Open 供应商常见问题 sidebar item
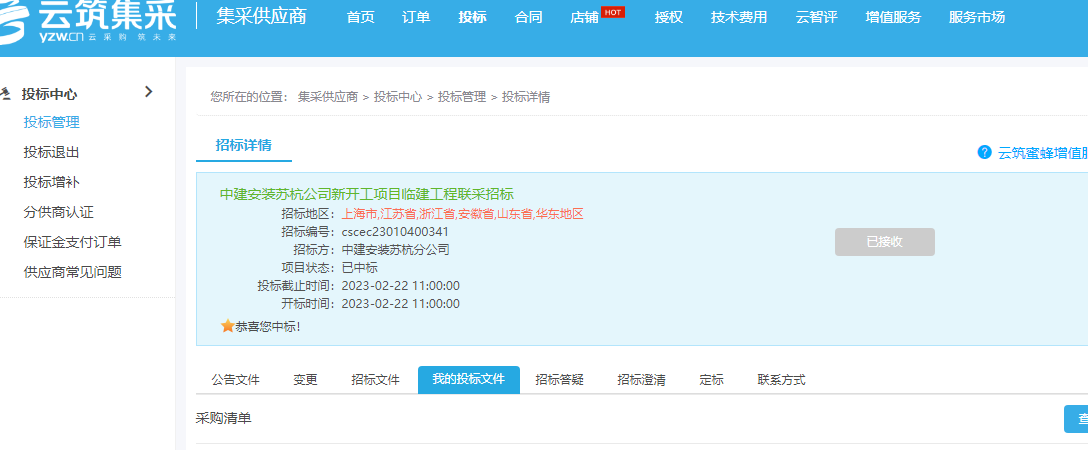 [72, 272]
